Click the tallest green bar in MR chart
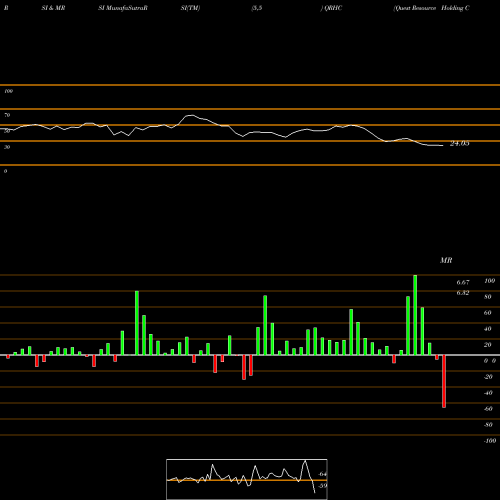Image resolution: width=500 pixels, height=500 pixels. tap(415, 315)
